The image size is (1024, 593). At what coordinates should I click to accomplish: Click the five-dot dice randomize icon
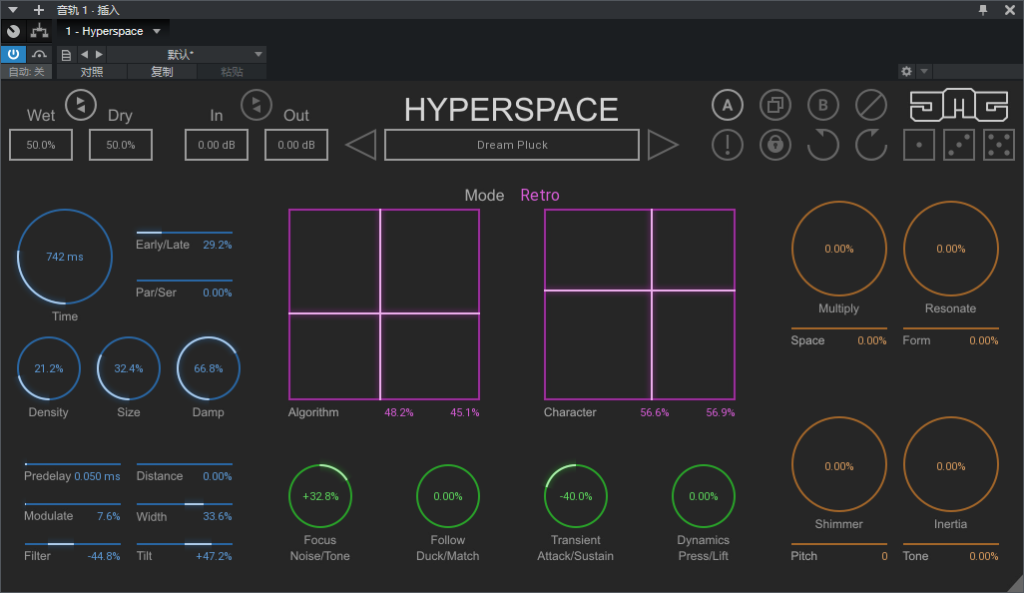pos(999,145)
